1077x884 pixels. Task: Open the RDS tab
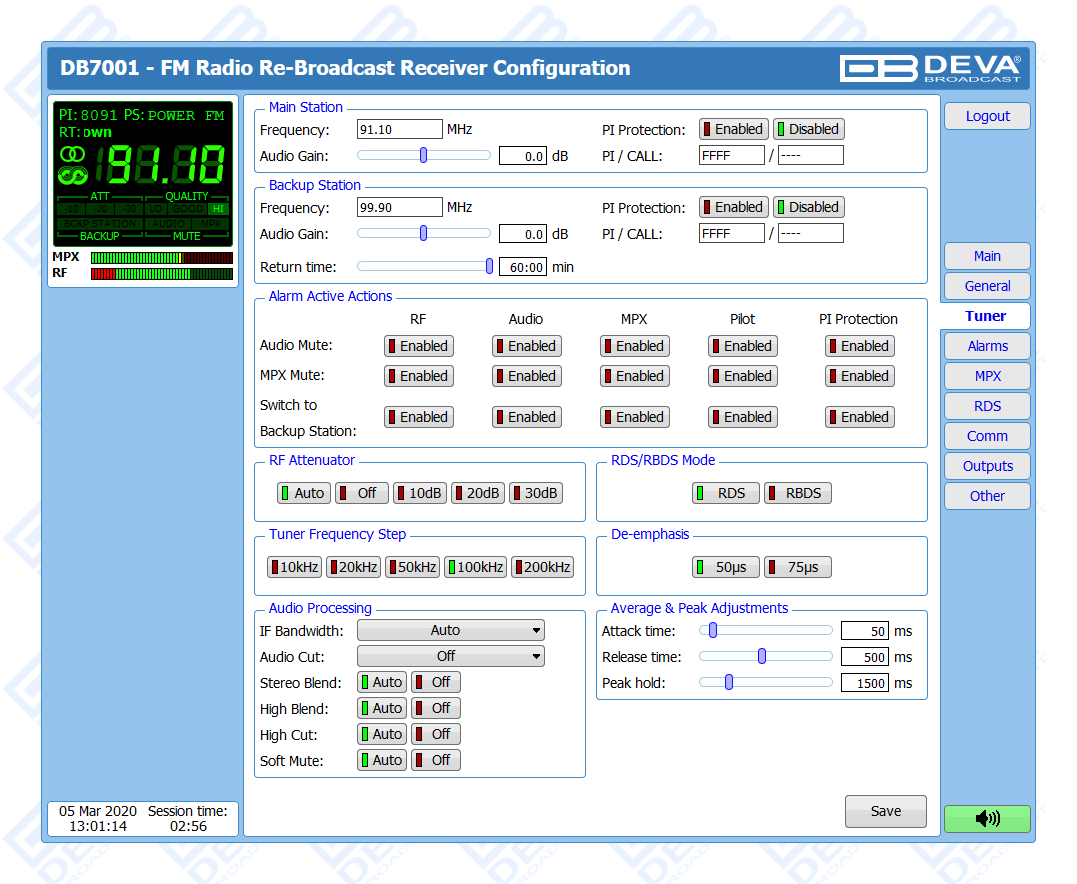coord(987,406)
